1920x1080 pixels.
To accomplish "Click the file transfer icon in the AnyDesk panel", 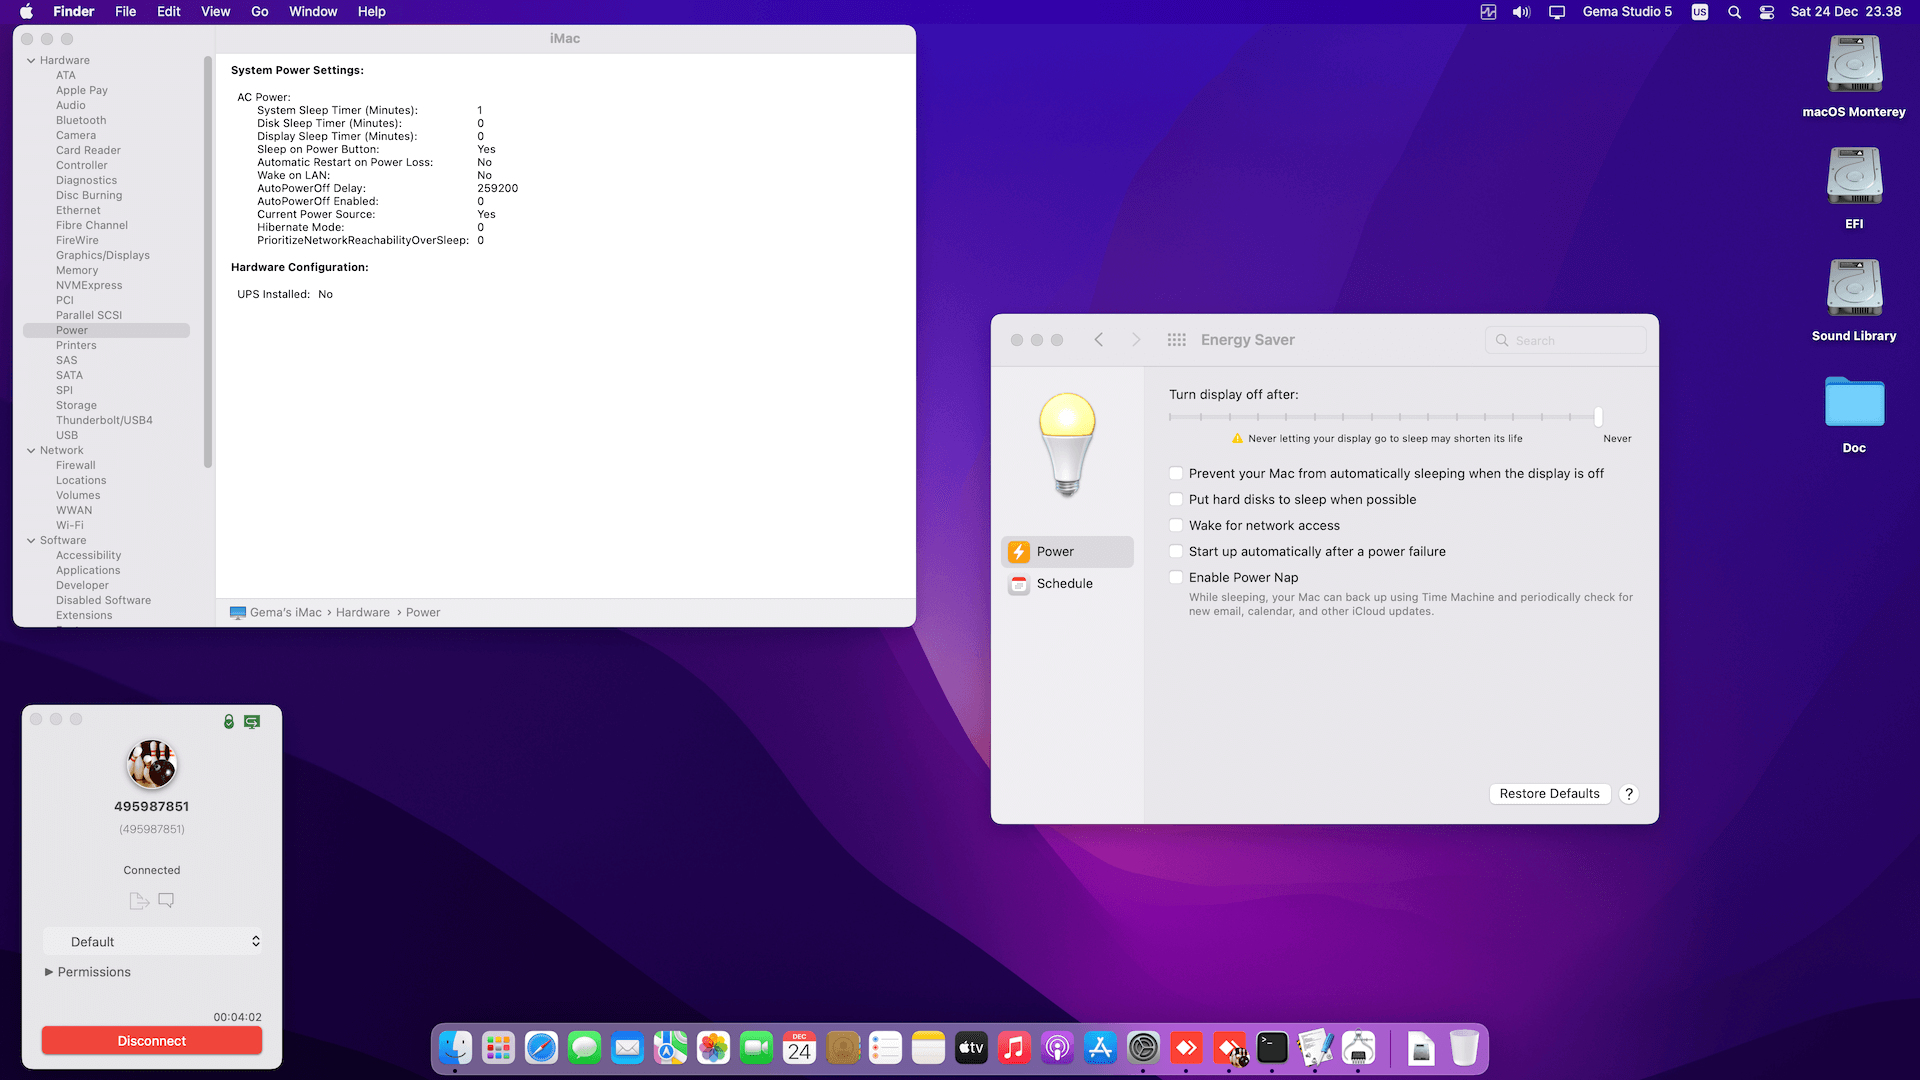I will [x=138, y=901].
